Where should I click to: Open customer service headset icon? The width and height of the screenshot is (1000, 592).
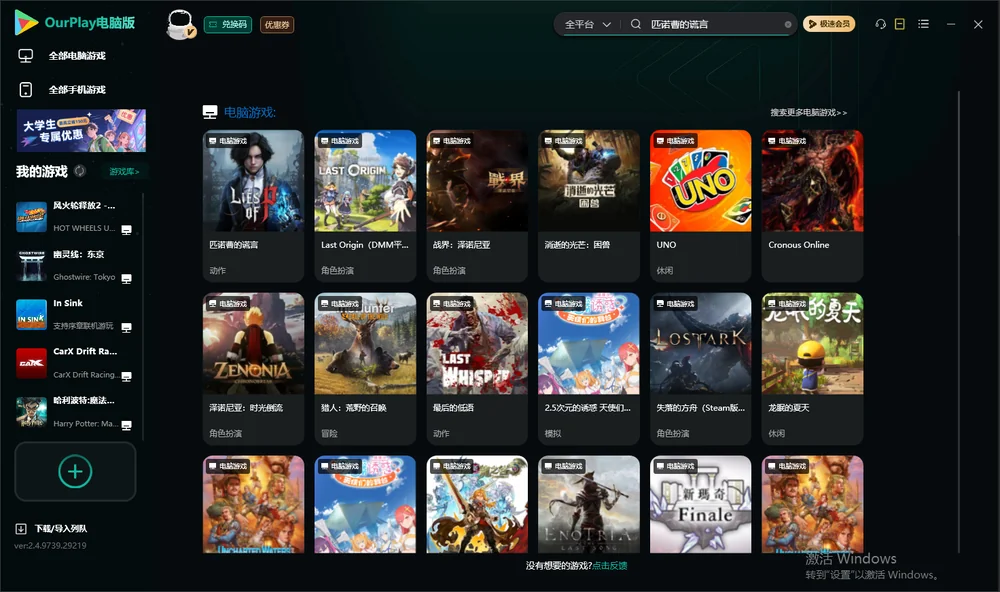pos(881,24)
